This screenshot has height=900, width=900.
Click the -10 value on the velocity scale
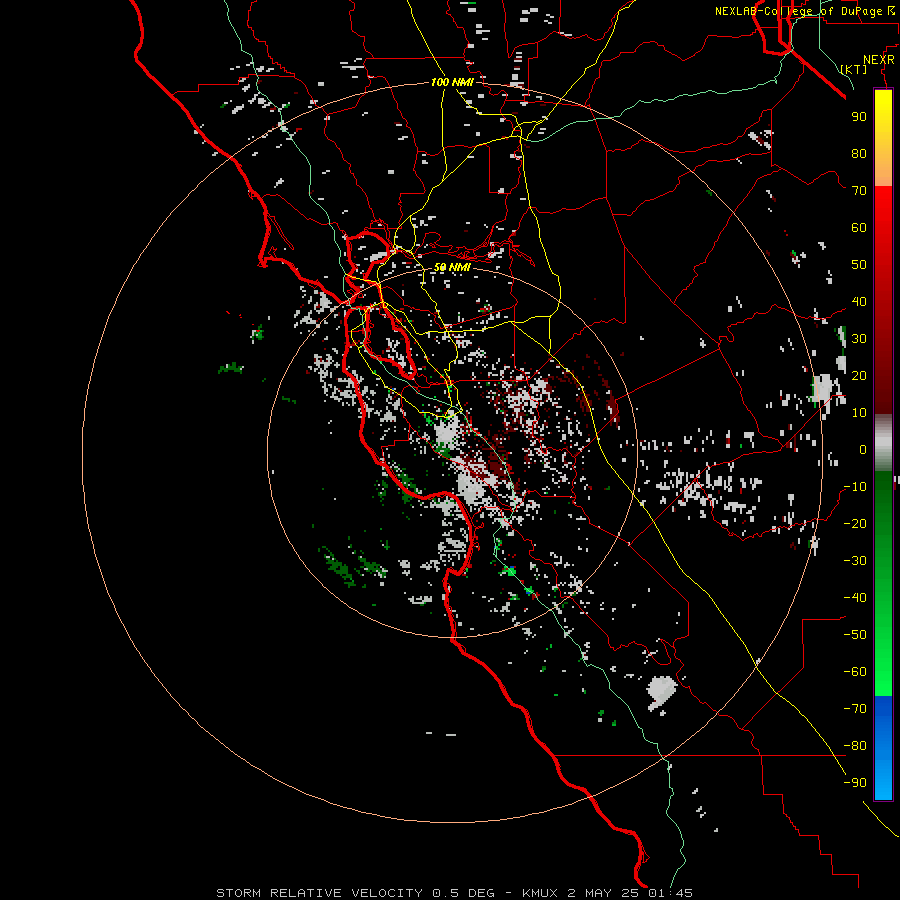tap(855, 487)
